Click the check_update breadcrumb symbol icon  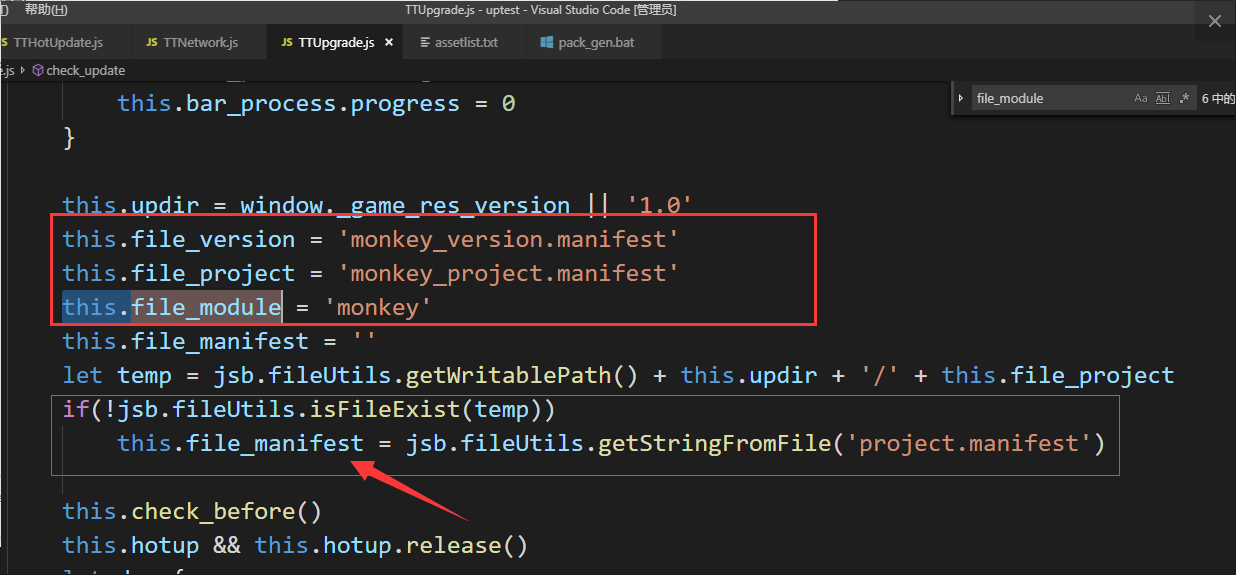pyautogui.click(x=38, y=70)
